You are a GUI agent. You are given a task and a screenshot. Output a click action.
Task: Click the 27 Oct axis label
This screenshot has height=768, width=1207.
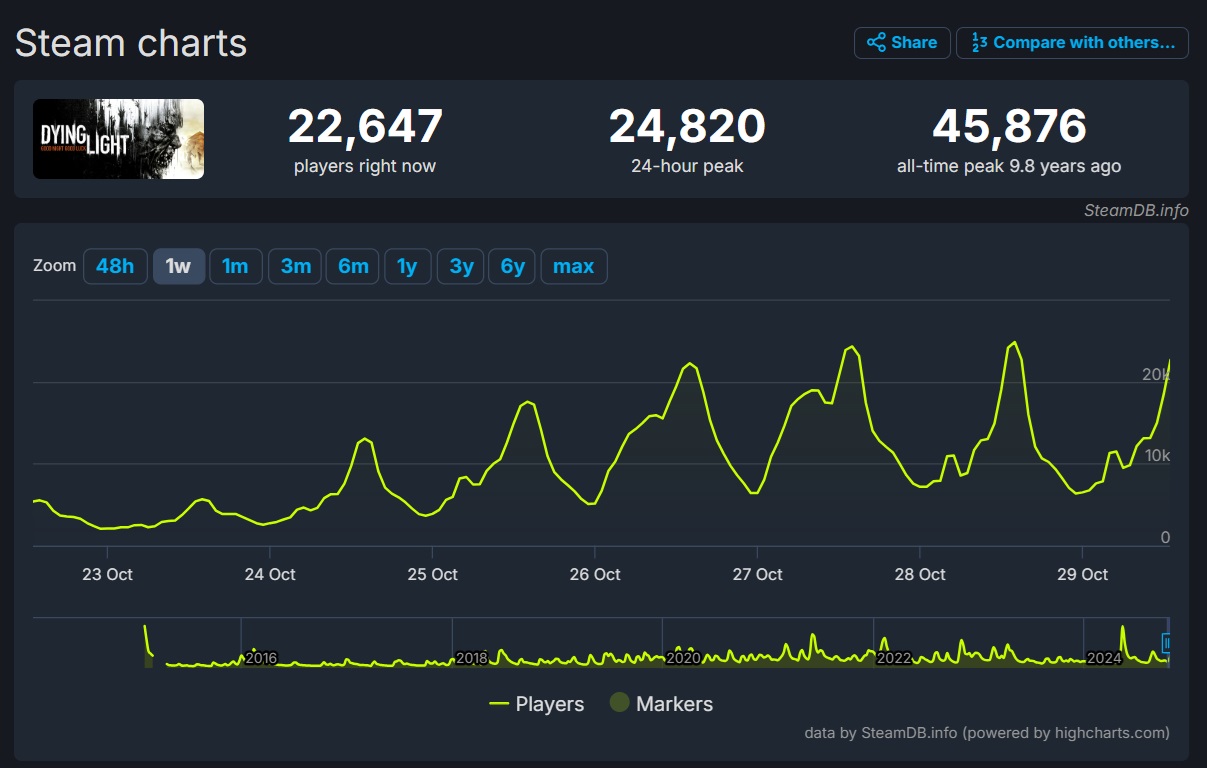click(757, 574)
